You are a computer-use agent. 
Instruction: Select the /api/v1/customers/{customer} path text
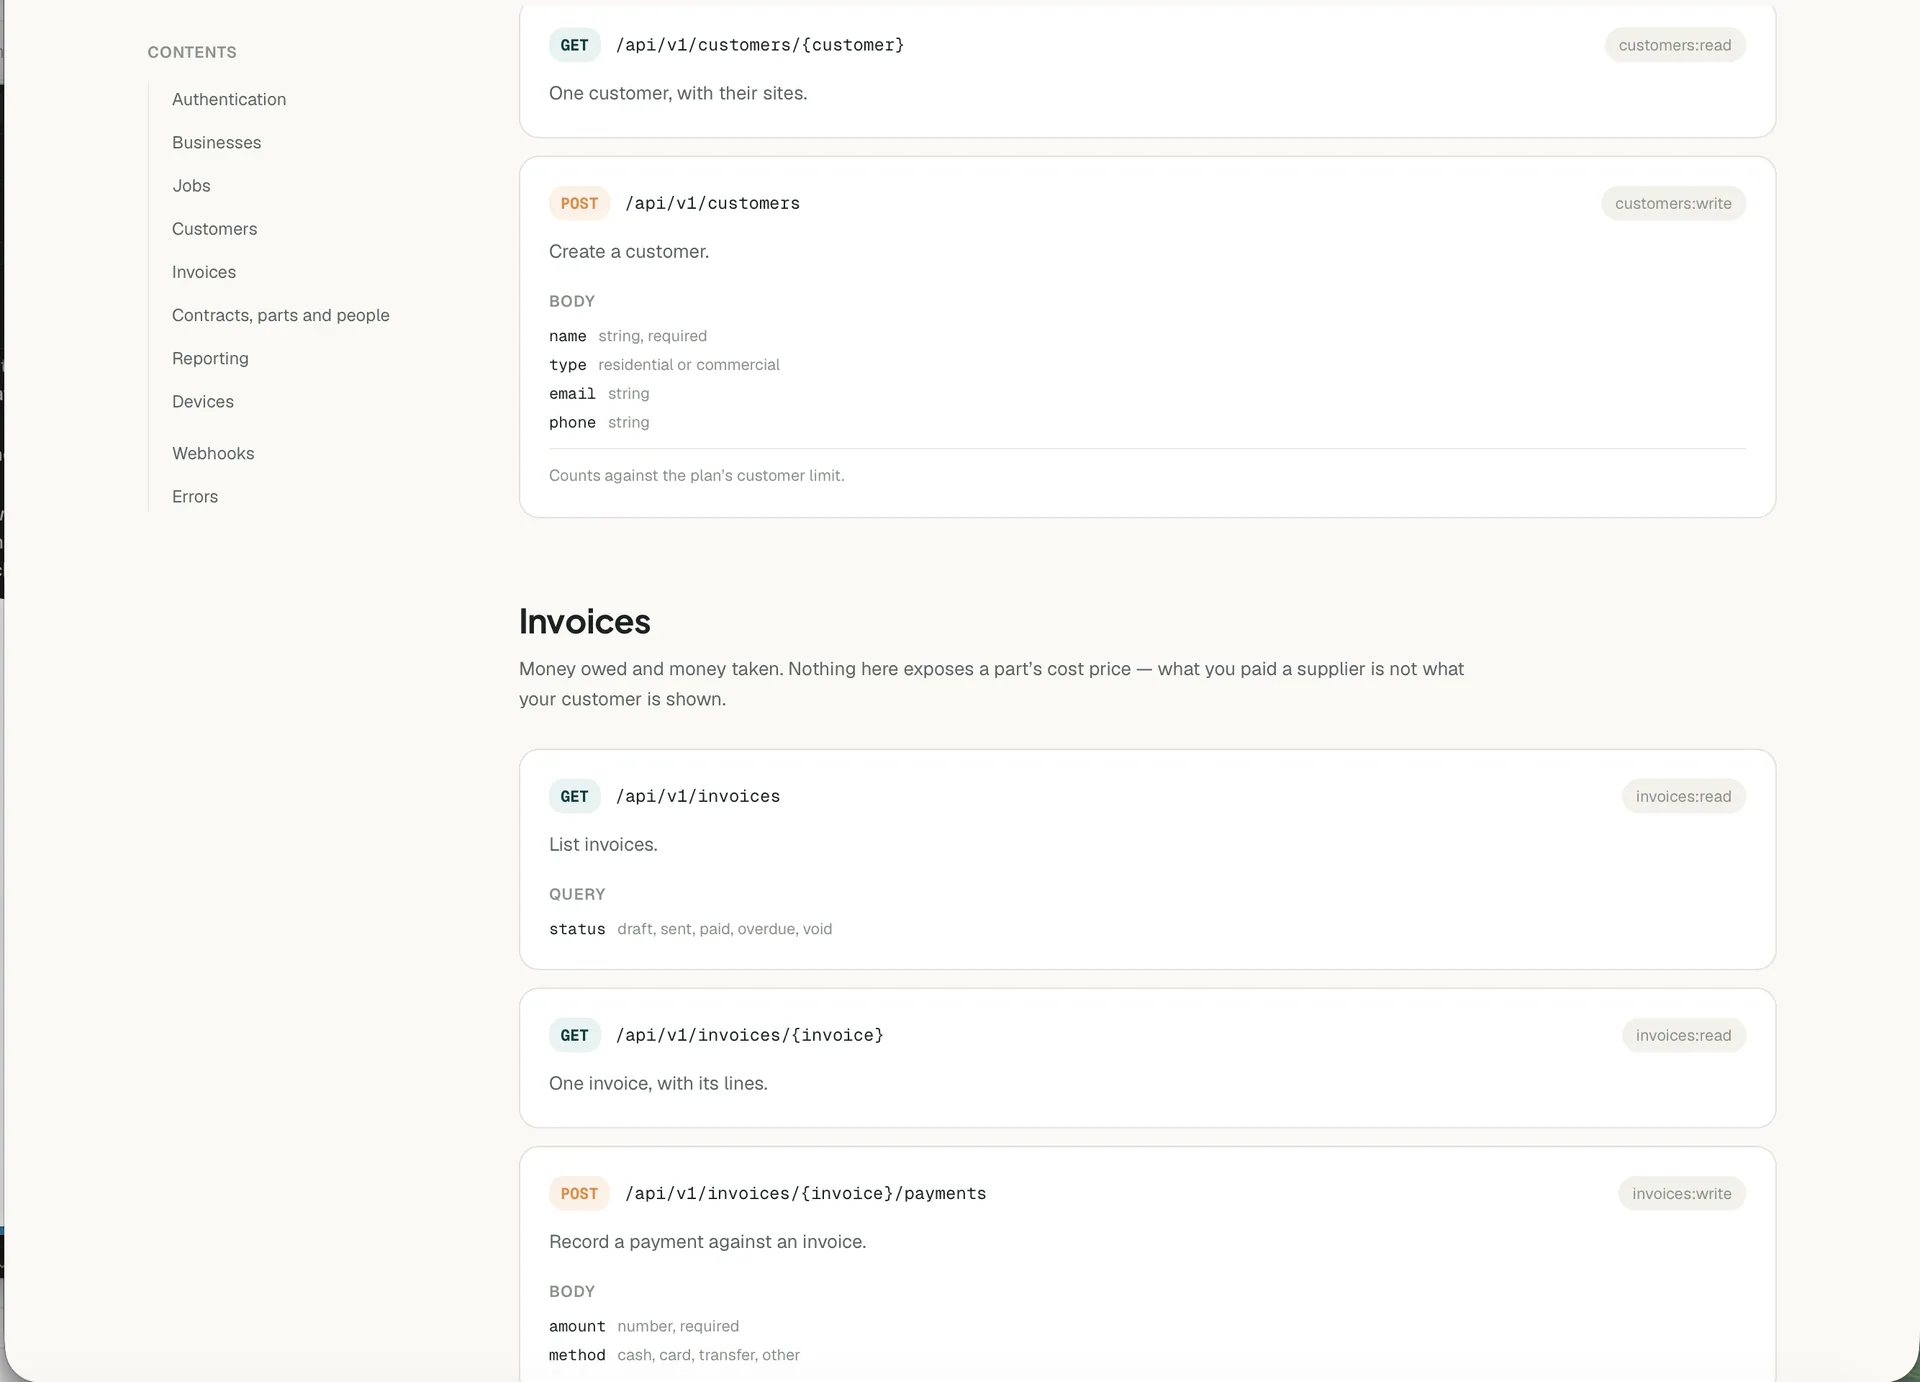760,45
